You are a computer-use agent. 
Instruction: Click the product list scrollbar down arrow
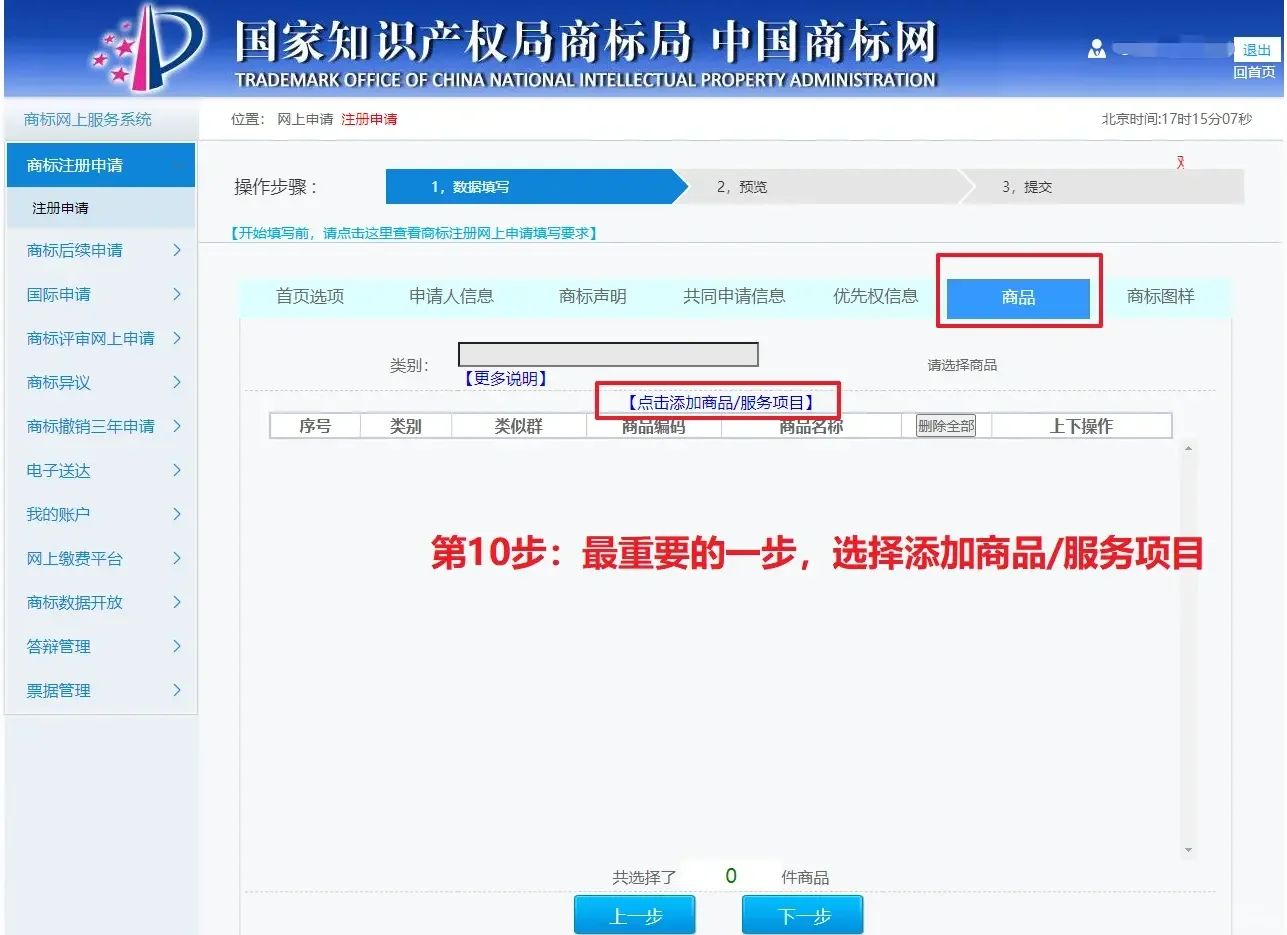pos(1188,850)
